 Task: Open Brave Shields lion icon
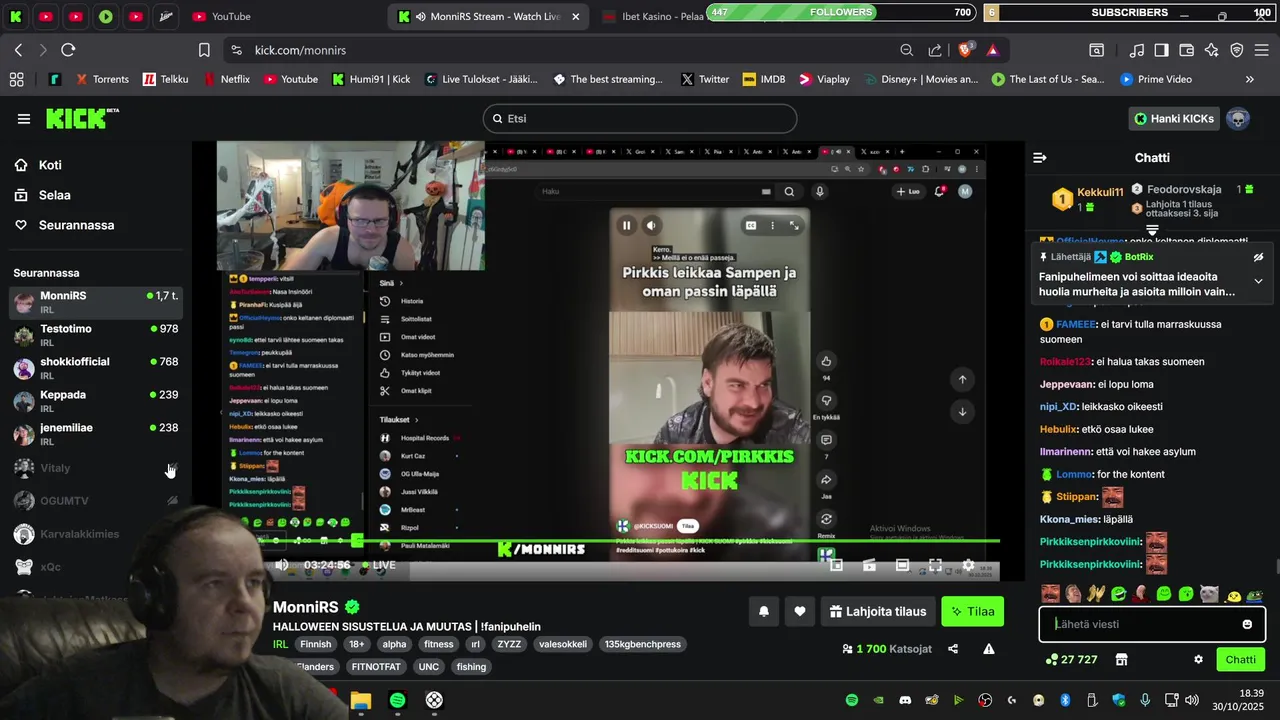(x=966, y=50)
